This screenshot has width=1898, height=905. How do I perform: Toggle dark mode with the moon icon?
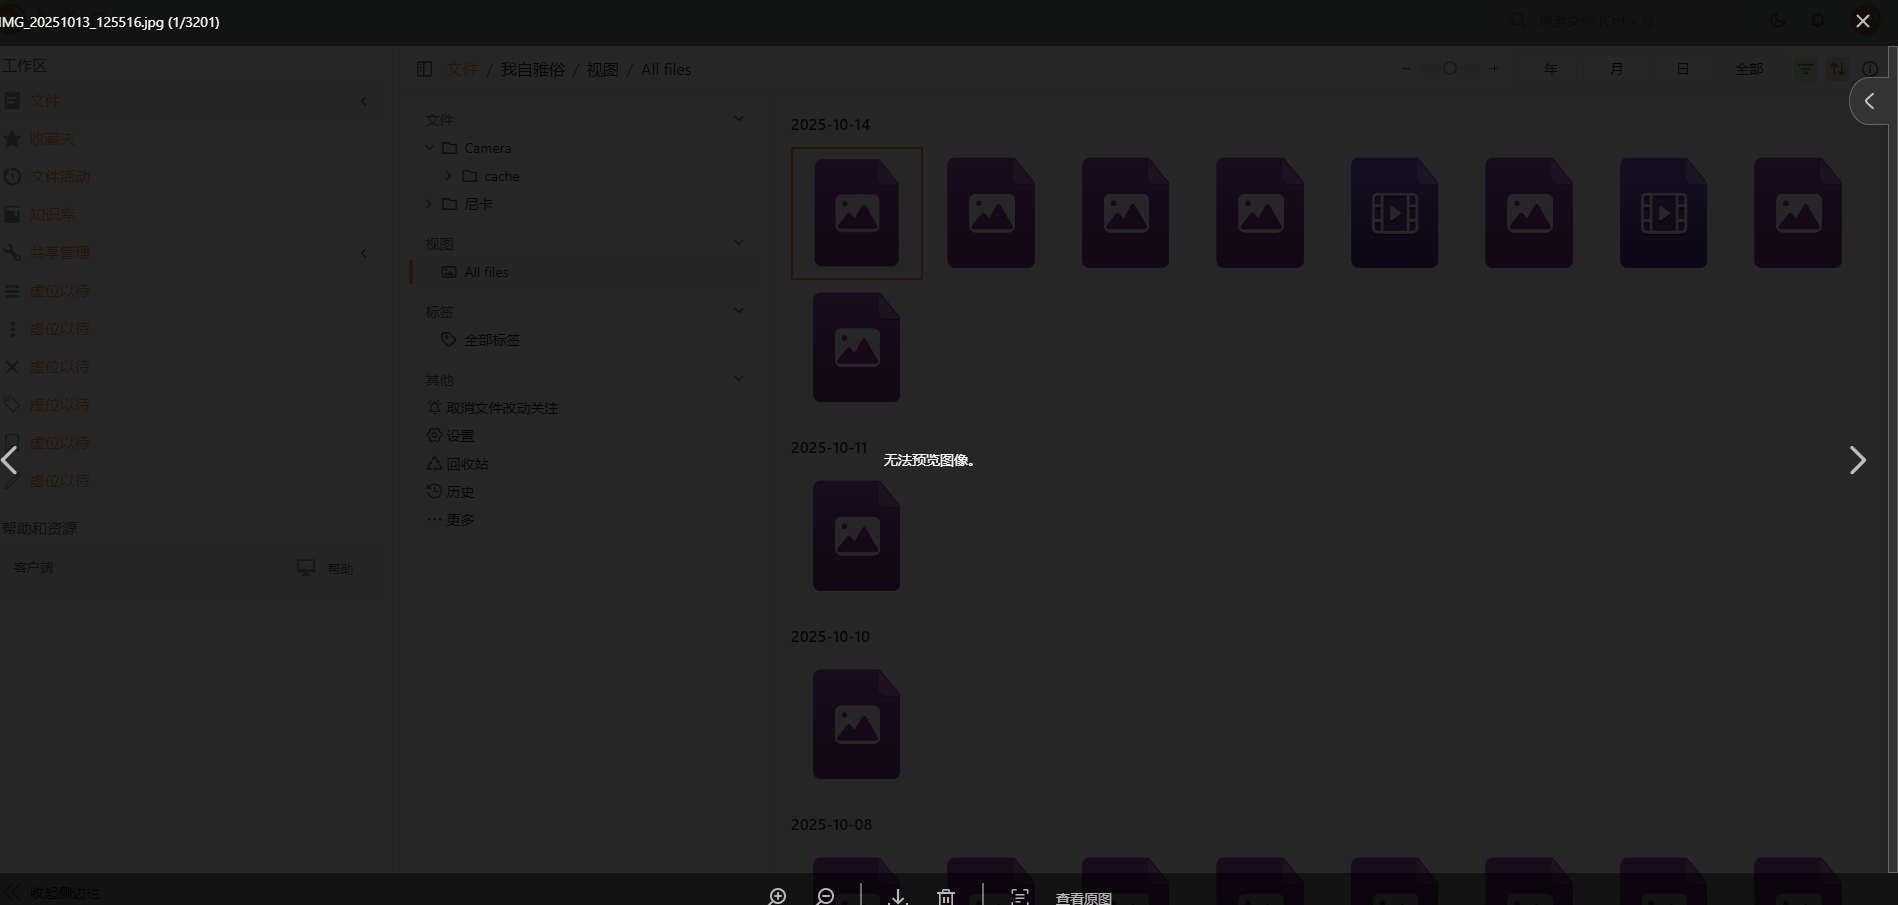click(x=1778, y=20)
